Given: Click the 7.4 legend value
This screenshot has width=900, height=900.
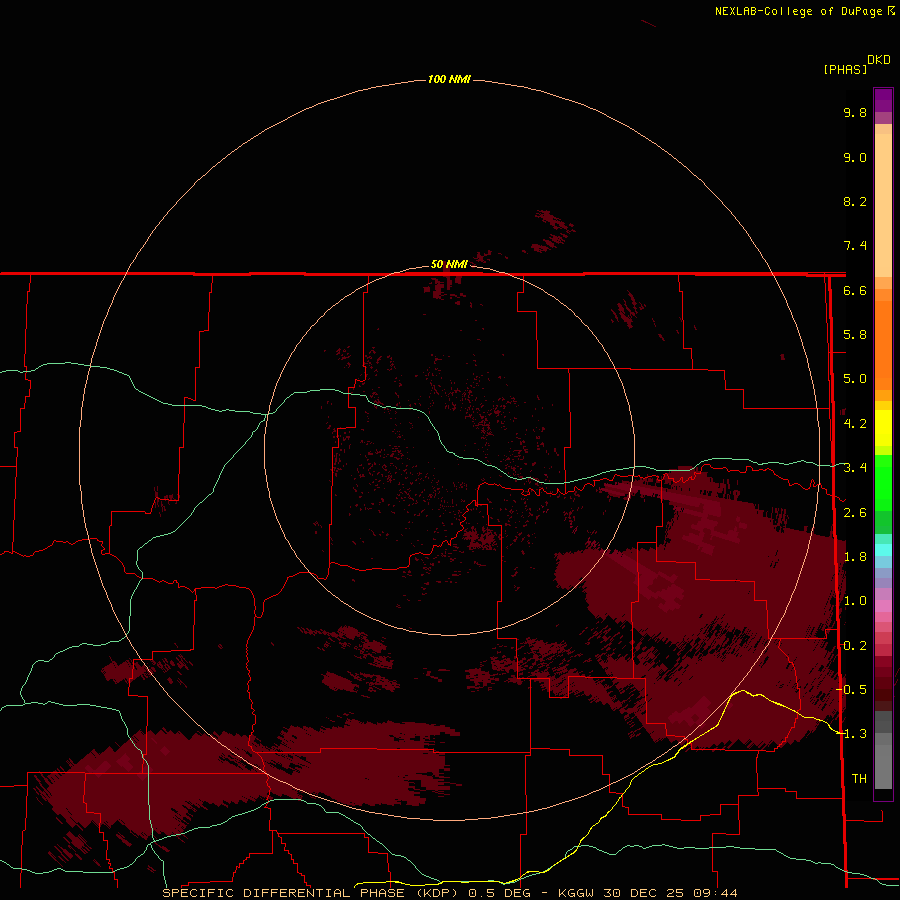Looking at the screenshot, I should 855,246.
